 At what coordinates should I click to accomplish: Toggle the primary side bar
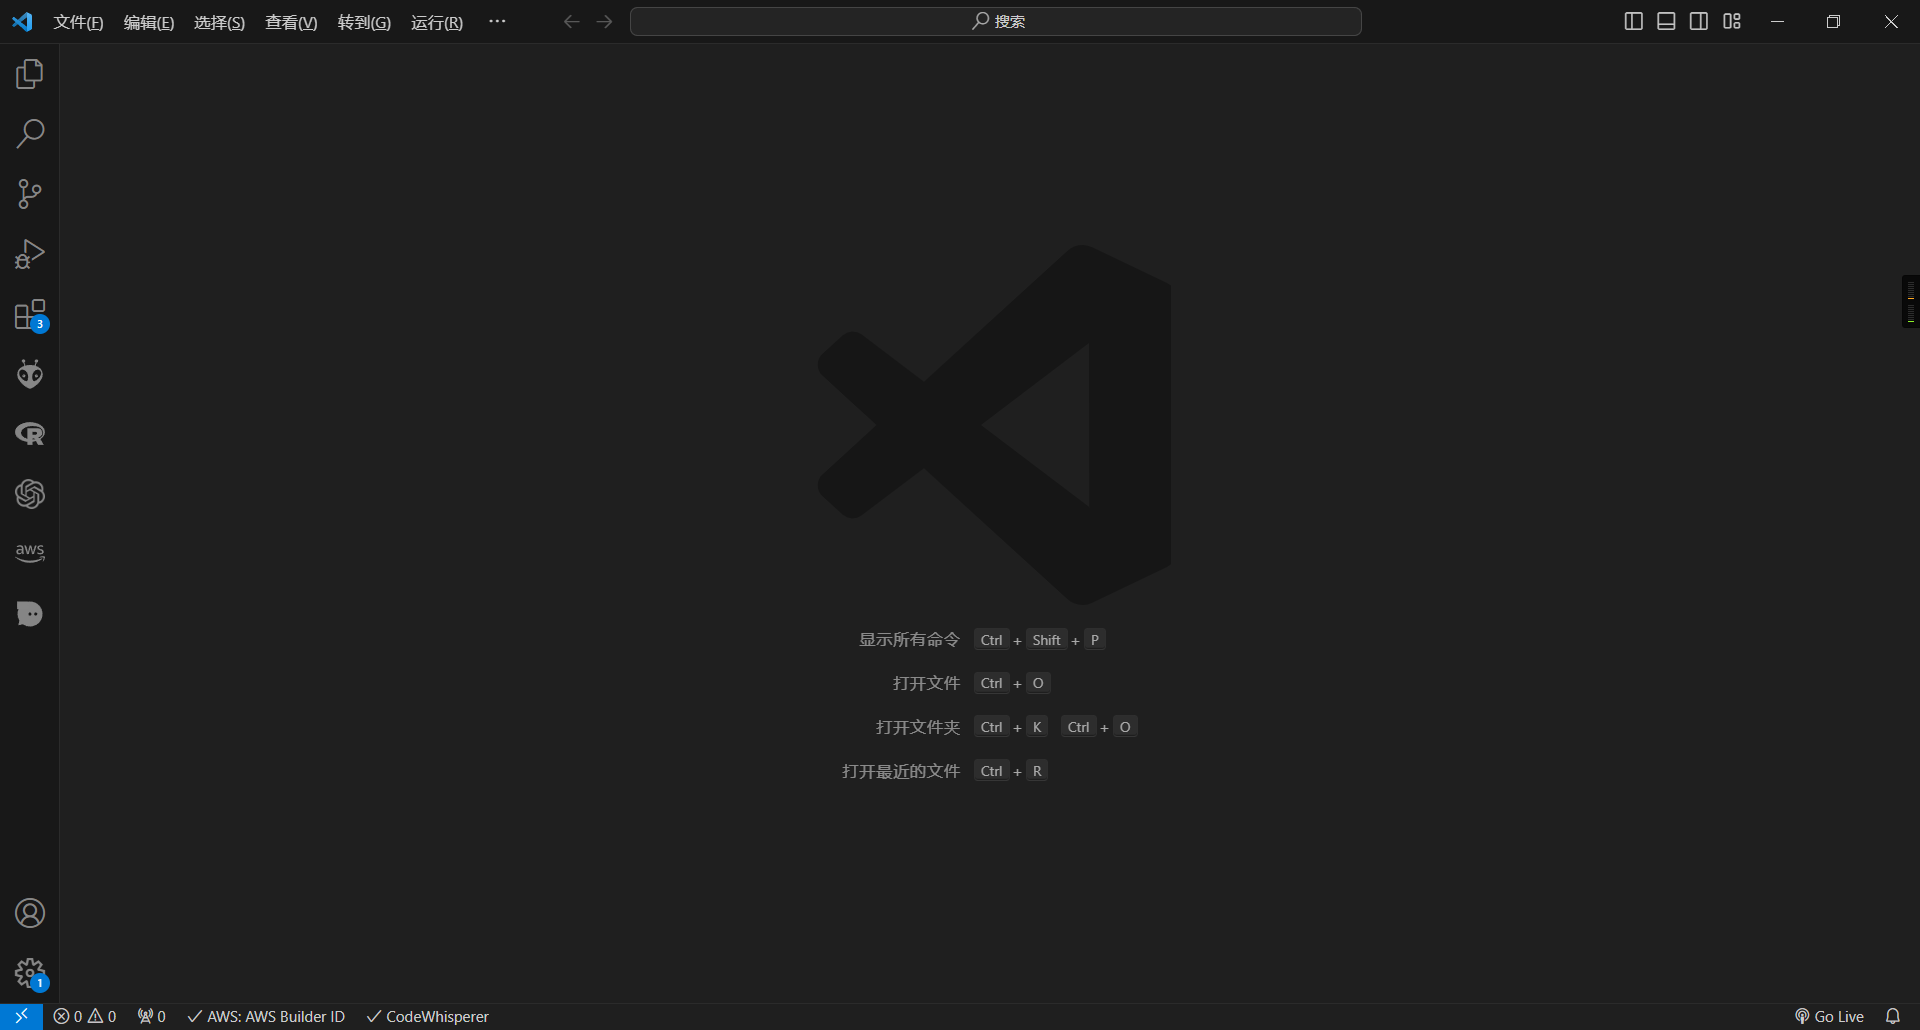point(1634,22)
